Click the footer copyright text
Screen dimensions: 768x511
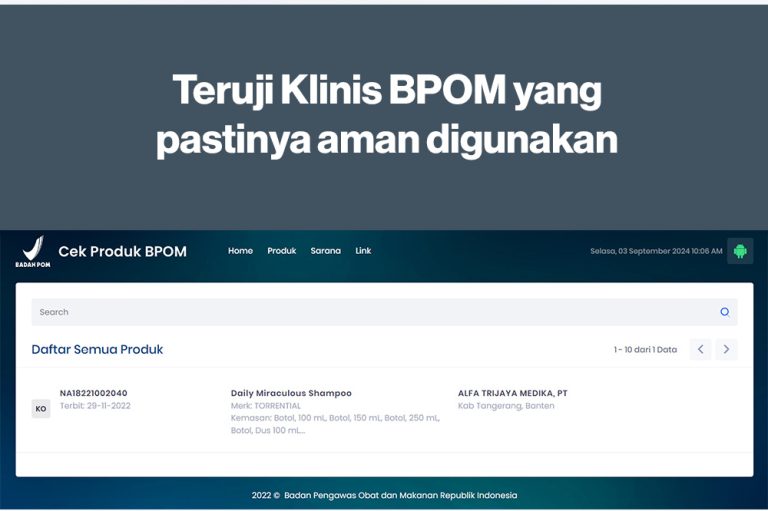pos(384,495)
